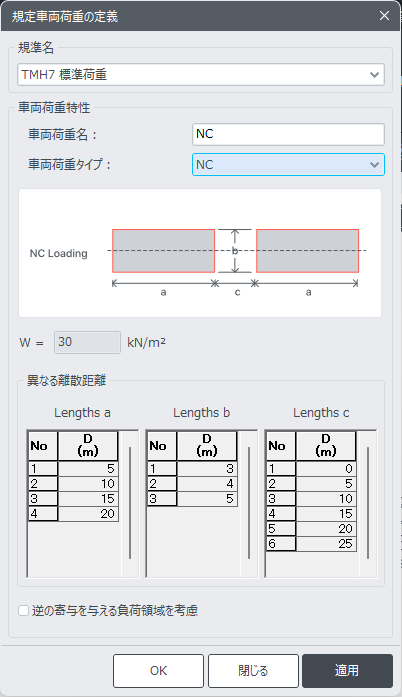Select value 4 cell in Lengths b table

(207, 484)
